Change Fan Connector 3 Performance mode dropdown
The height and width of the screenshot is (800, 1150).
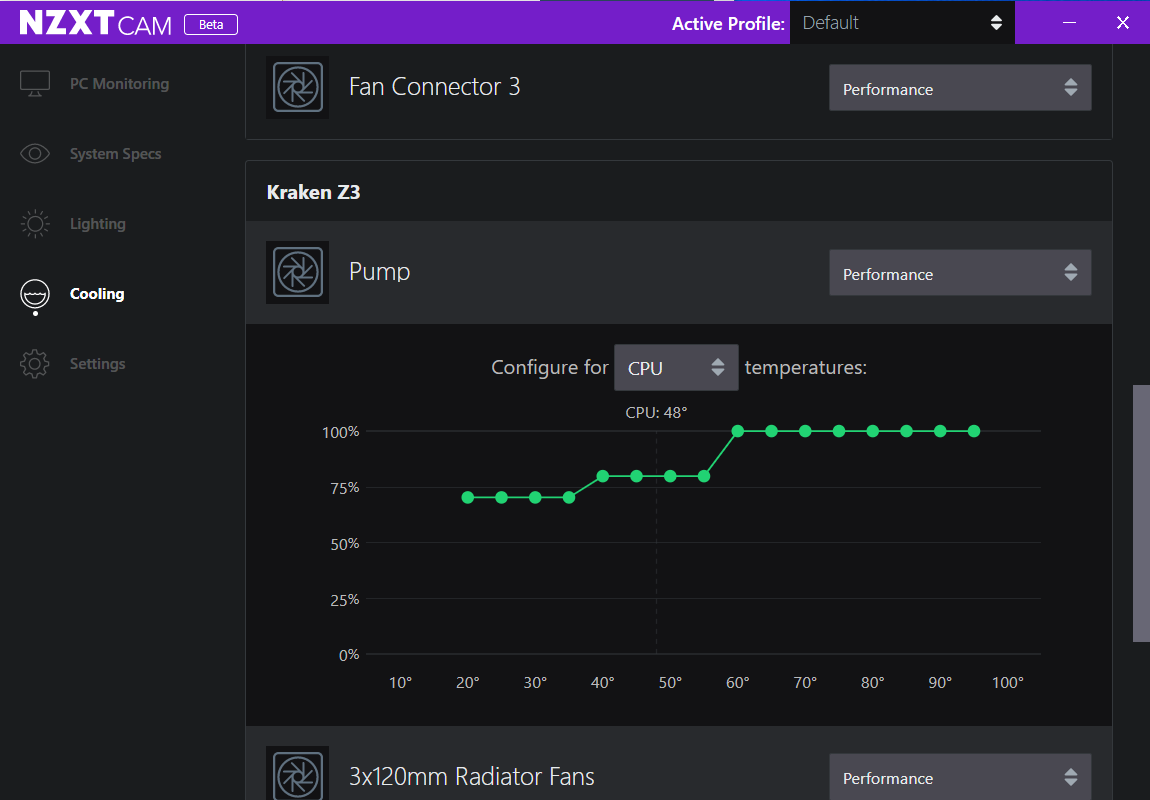point(960,88)
